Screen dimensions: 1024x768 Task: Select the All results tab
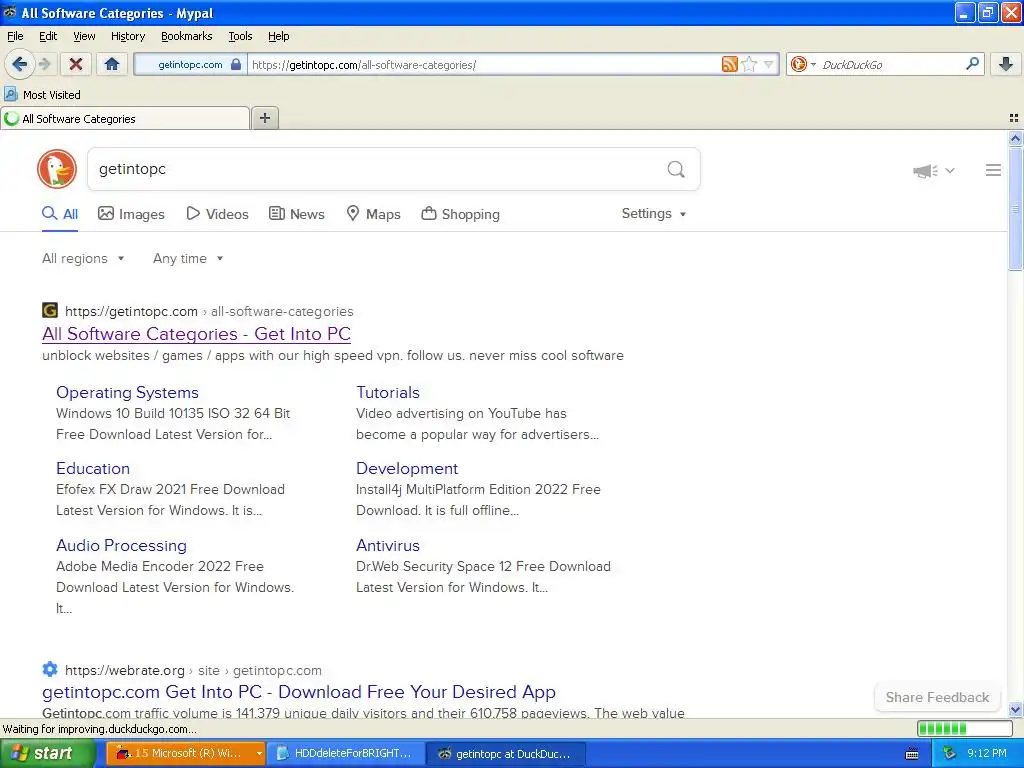[x=60, y=214]
